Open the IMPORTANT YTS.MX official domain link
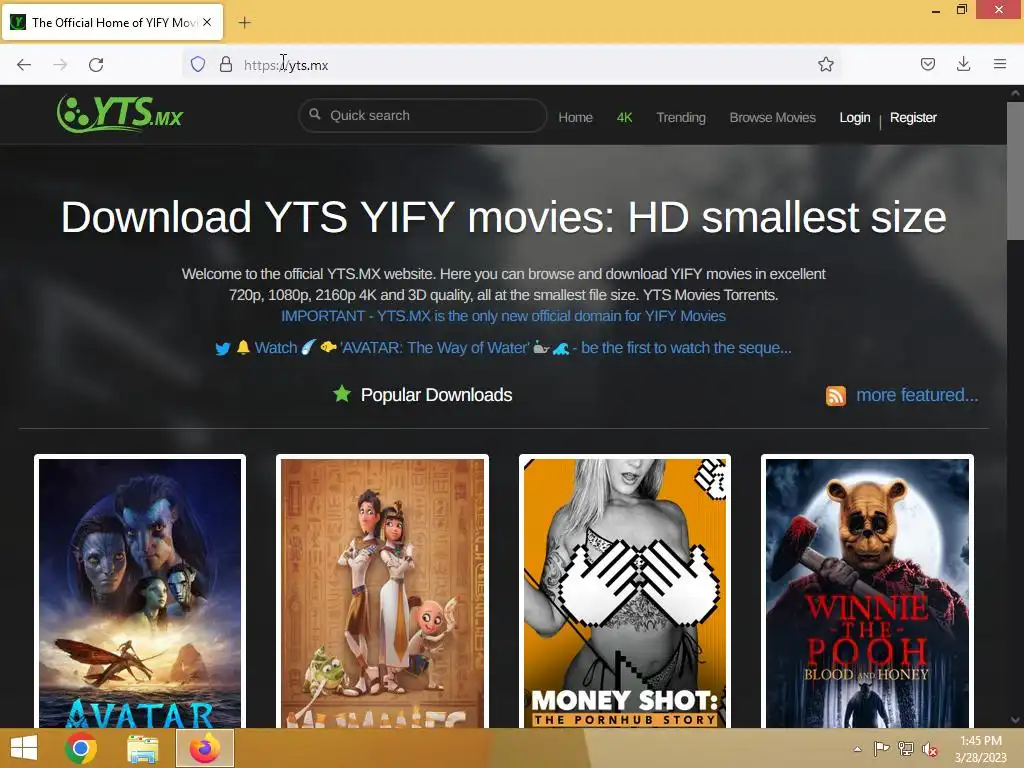The width and height of the screenshot is (1024, 768). [x=503, y=316]
